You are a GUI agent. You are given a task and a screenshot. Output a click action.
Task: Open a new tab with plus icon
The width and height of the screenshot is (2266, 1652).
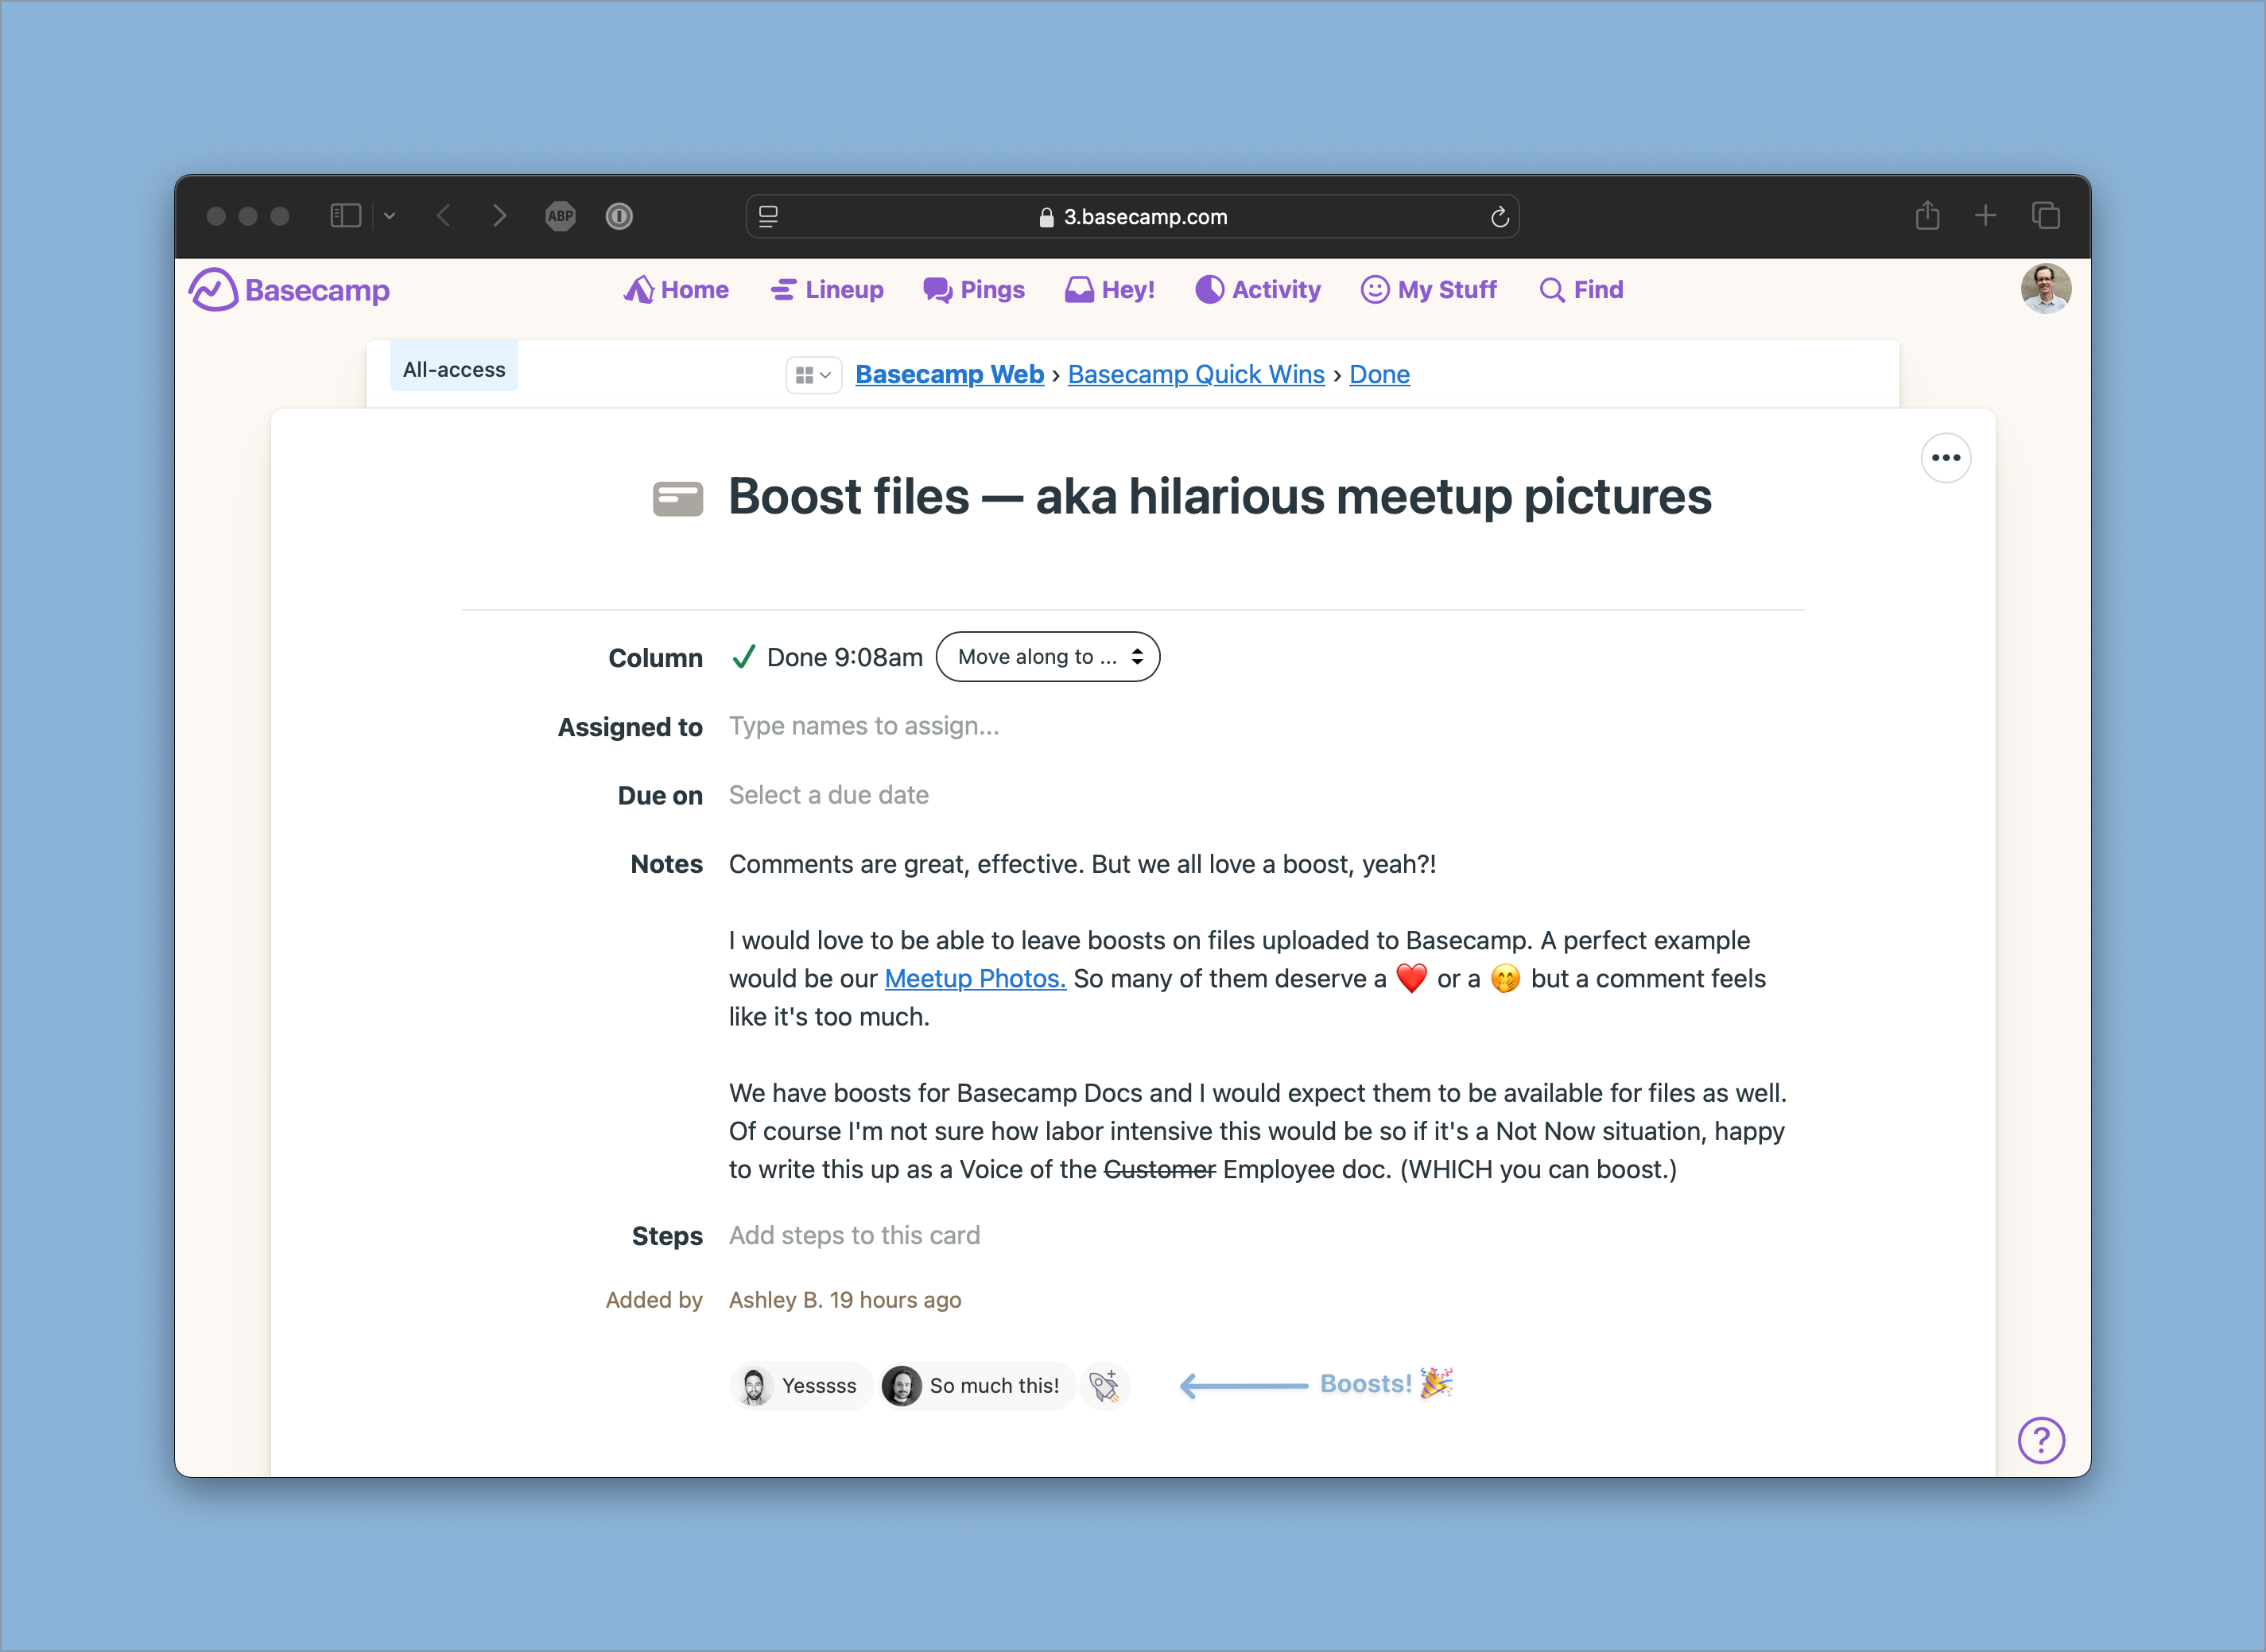(1986, 215)
